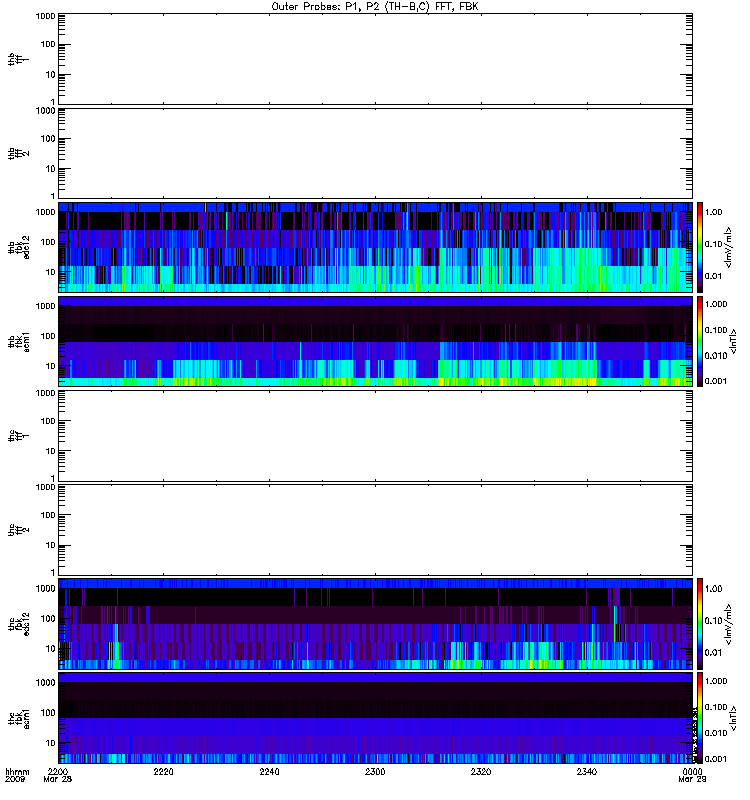
Task: Click the <|nT|> unit label beside thb scm1
Action: coord(733,341)
